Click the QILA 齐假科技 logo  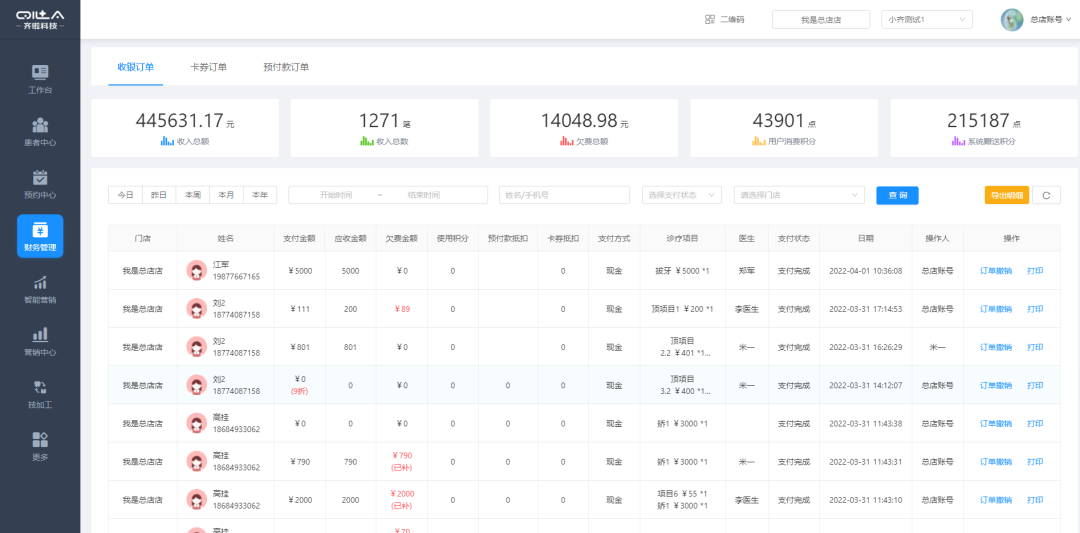pos(40,19)
